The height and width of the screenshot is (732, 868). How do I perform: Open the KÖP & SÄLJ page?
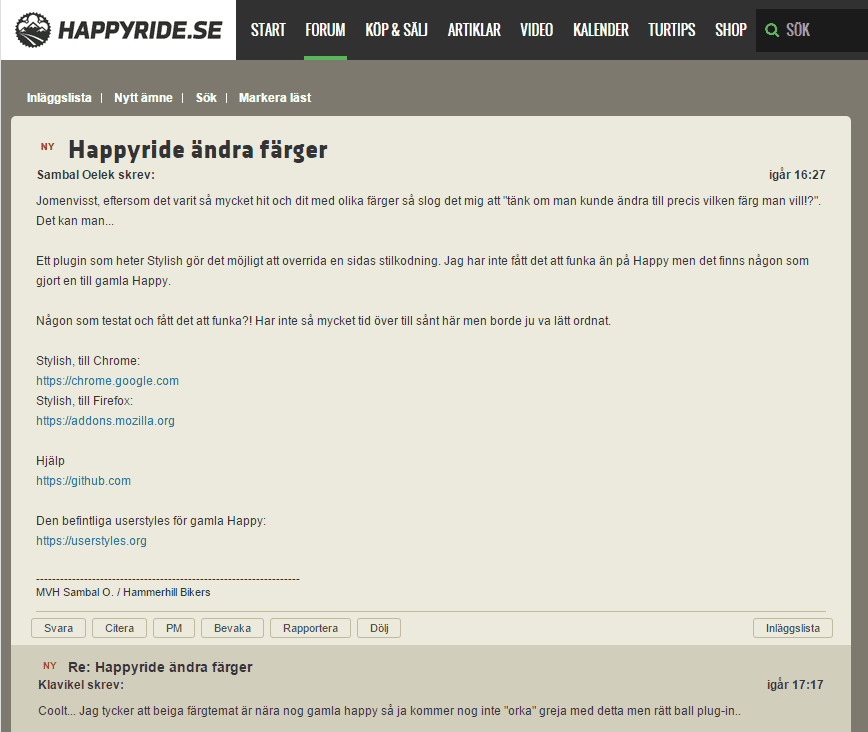396,30
